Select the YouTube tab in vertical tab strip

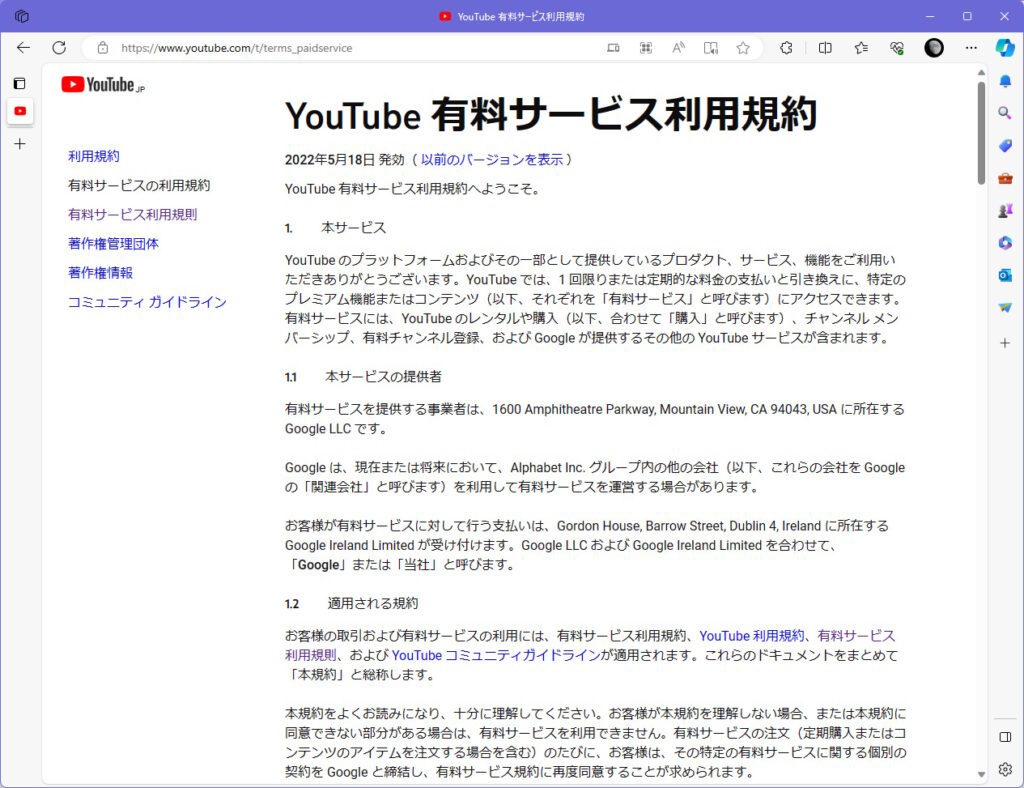(20, 111)
